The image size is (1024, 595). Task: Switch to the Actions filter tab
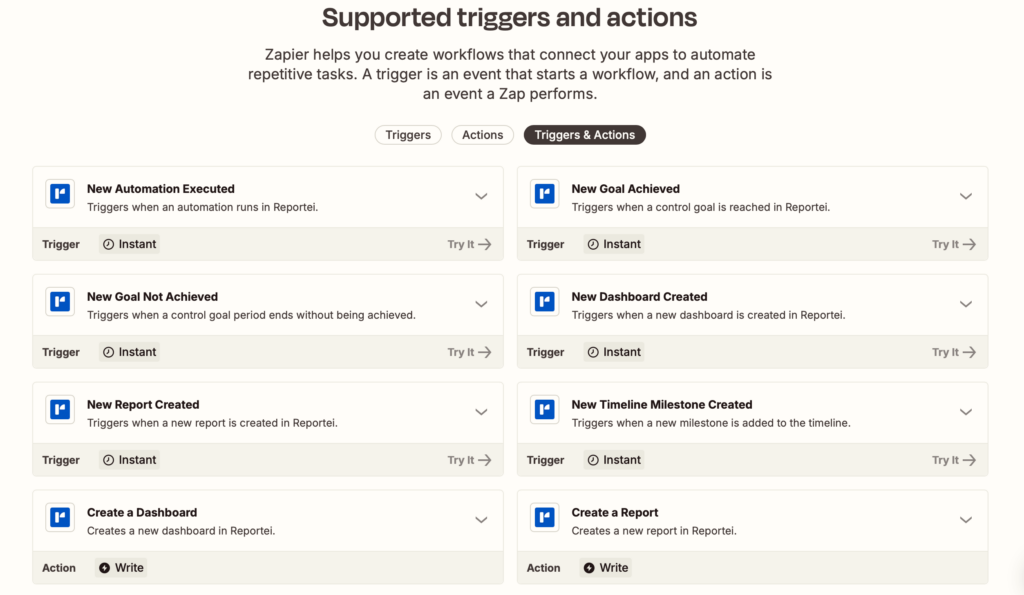(x=482, y=134)
